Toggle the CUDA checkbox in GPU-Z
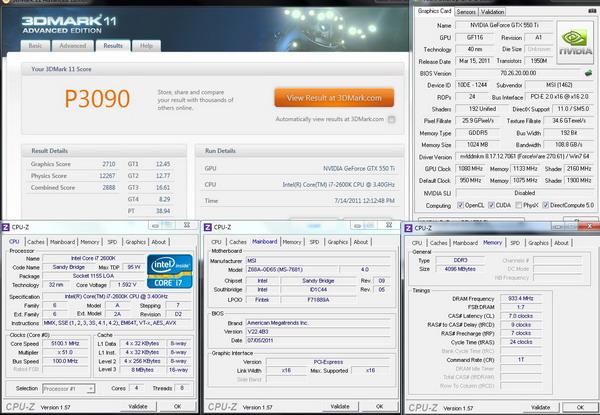This screenshot has height=415, width=600. (x=491, y=205)
